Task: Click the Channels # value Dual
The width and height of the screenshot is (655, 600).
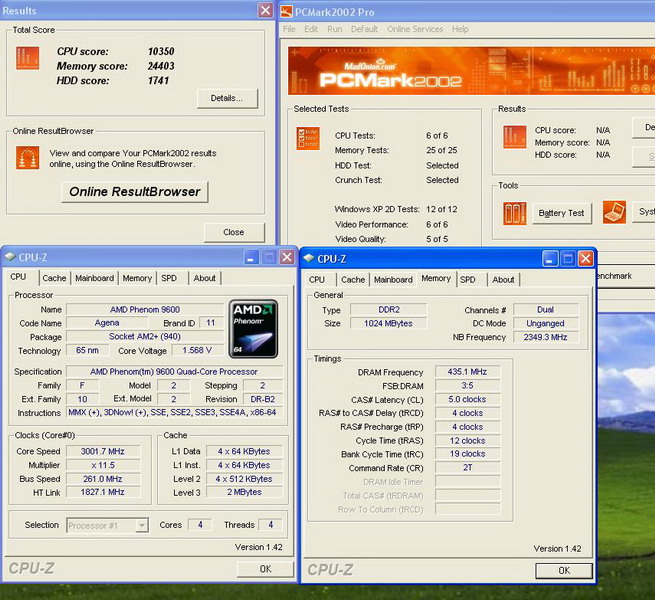Action: [x=546, y=310]
